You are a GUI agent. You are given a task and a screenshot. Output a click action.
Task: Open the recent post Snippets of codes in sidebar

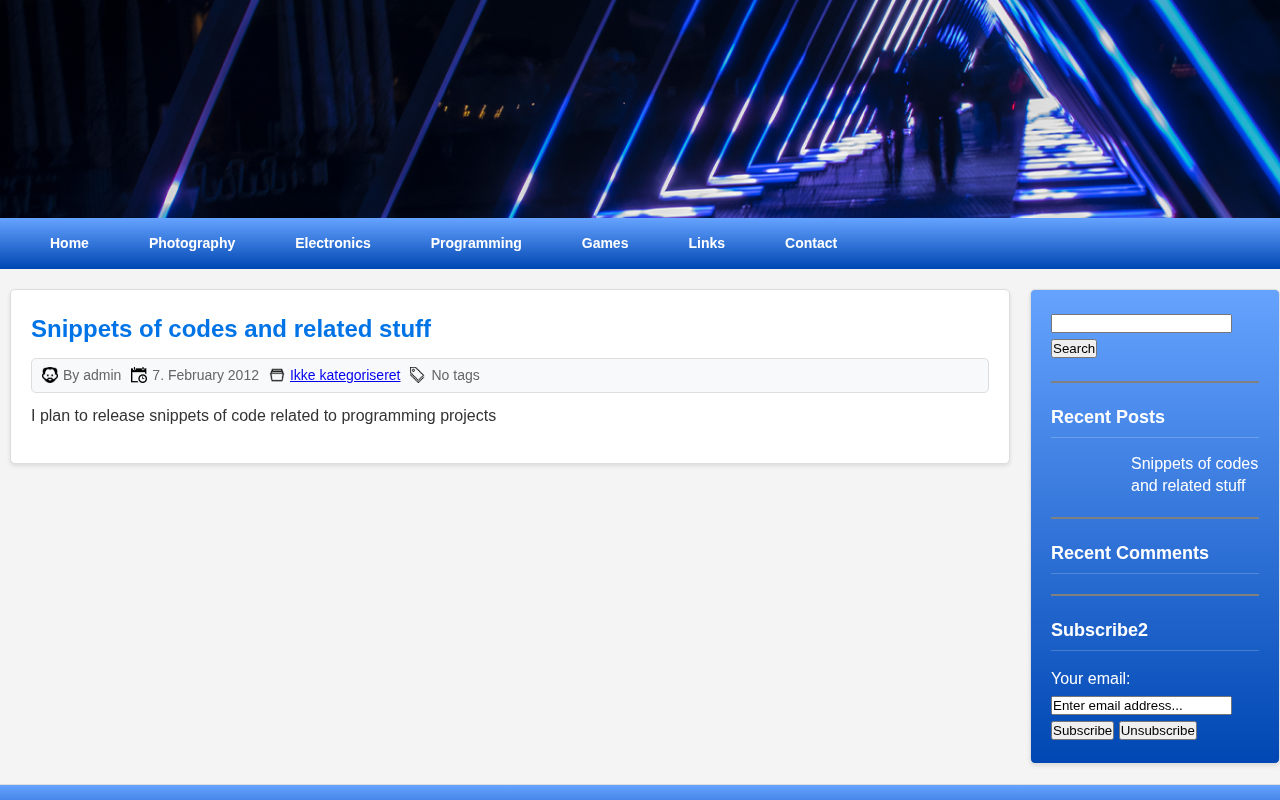click(1194, 475)
